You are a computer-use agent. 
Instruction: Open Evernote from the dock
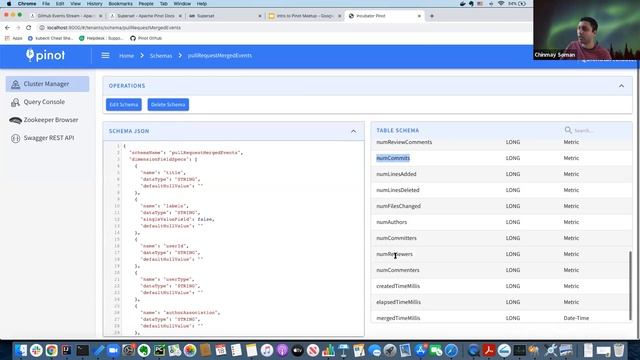click(x=144, y=350)
